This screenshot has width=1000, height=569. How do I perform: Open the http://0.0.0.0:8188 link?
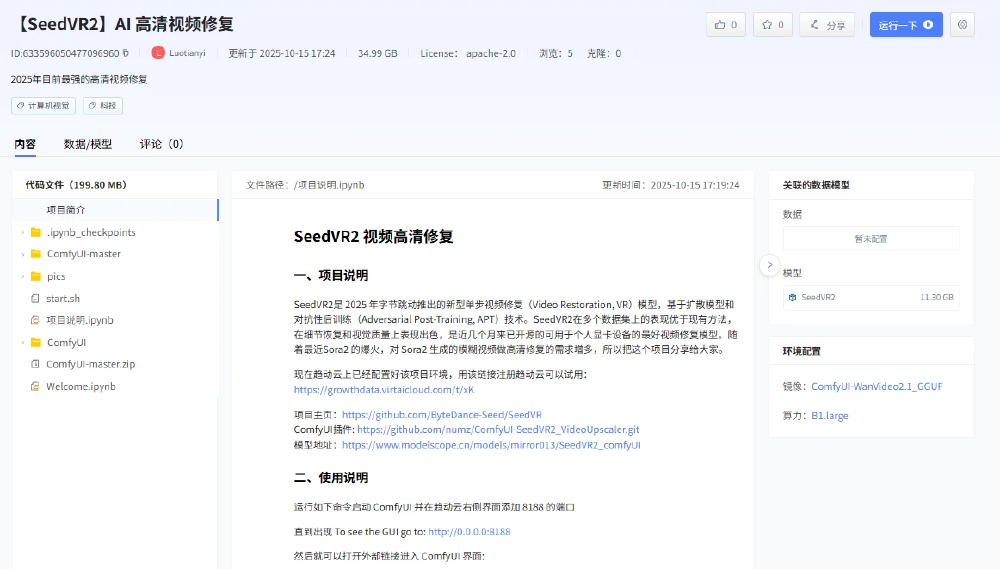pyautogui.click(x=469, y=531)
